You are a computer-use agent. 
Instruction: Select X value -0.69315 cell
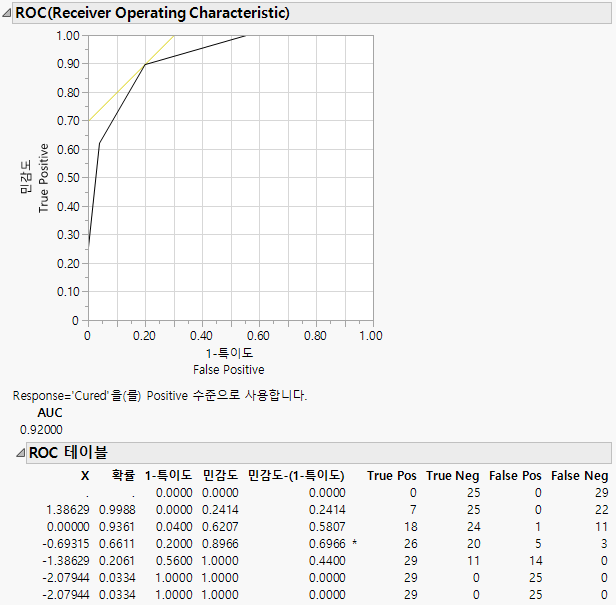(x=66, y=544)
